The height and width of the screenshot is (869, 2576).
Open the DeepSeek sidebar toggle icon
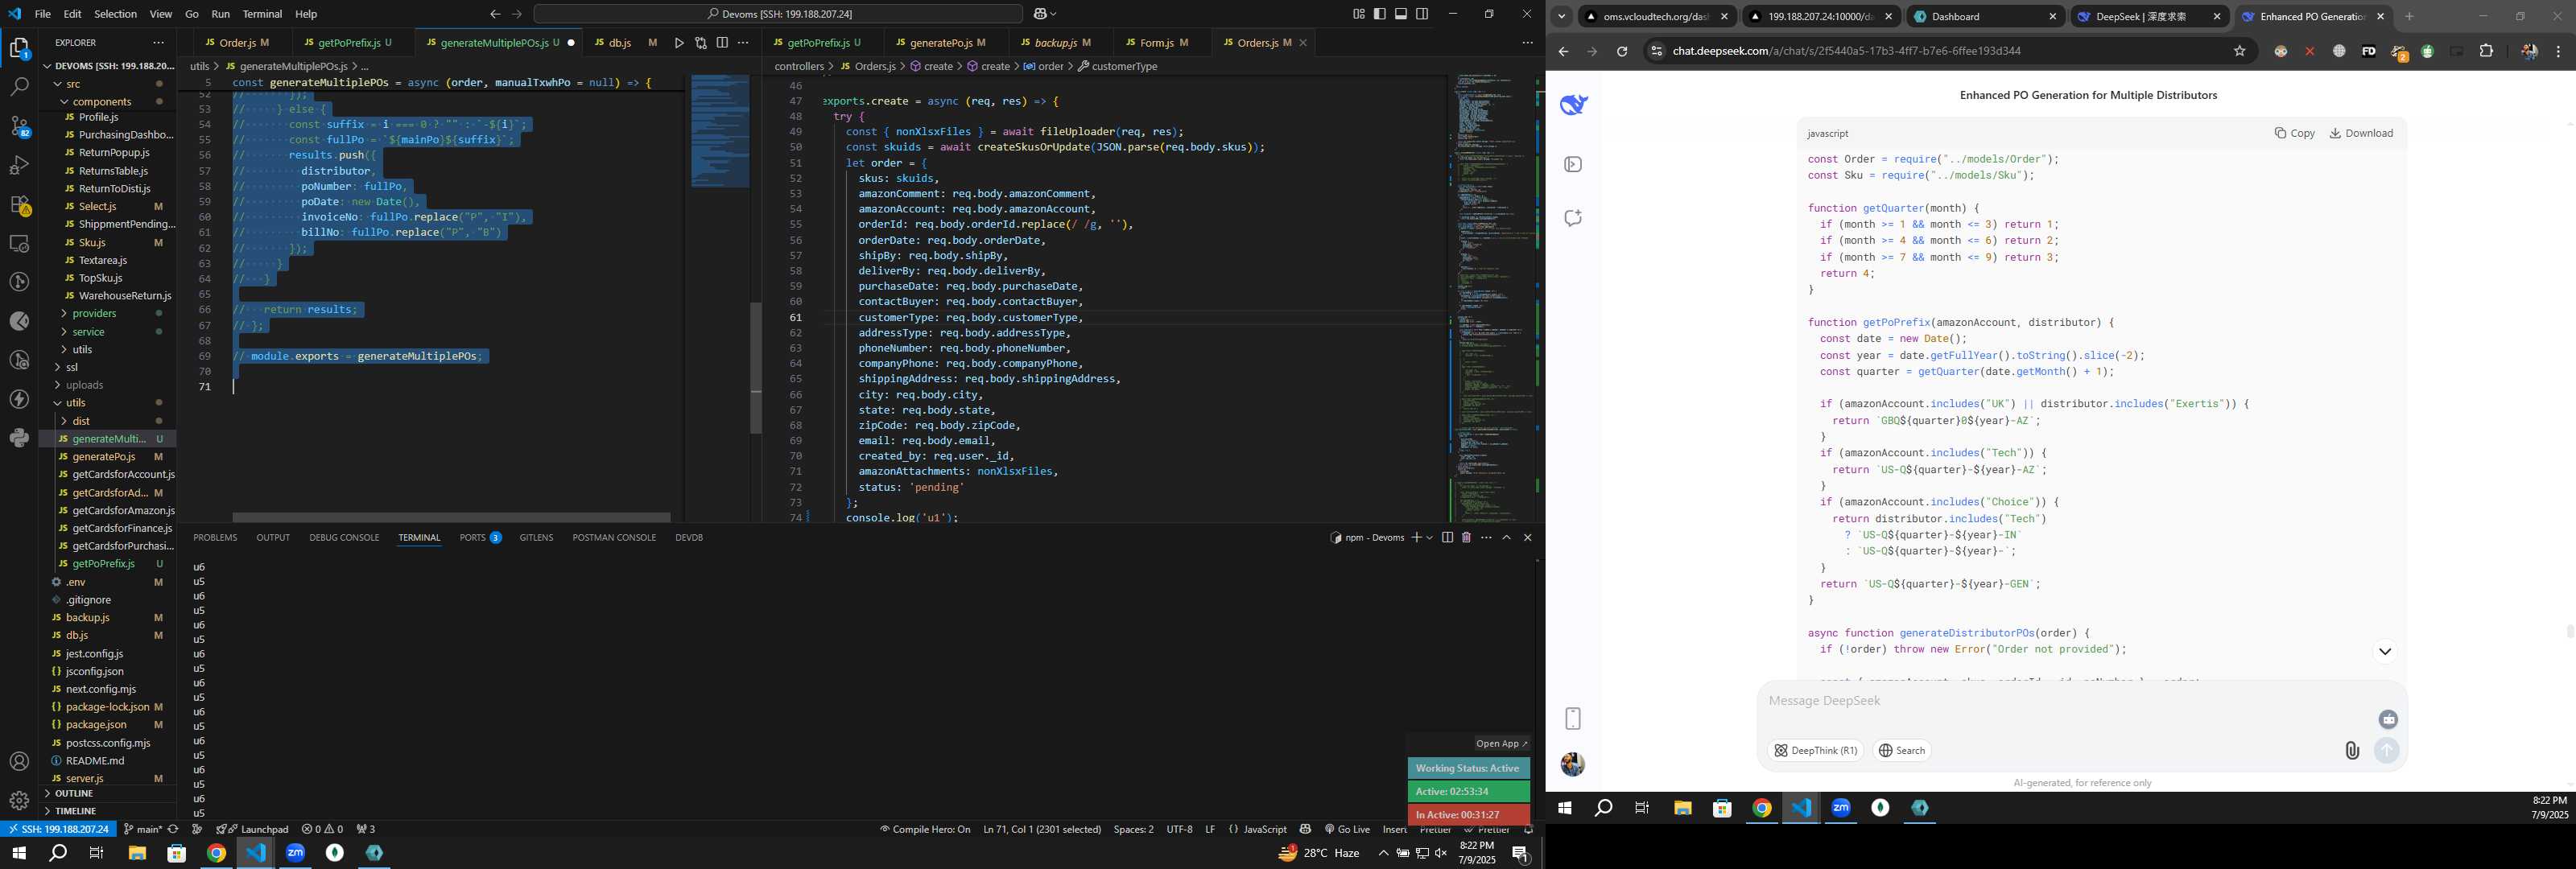(1573, 164)
